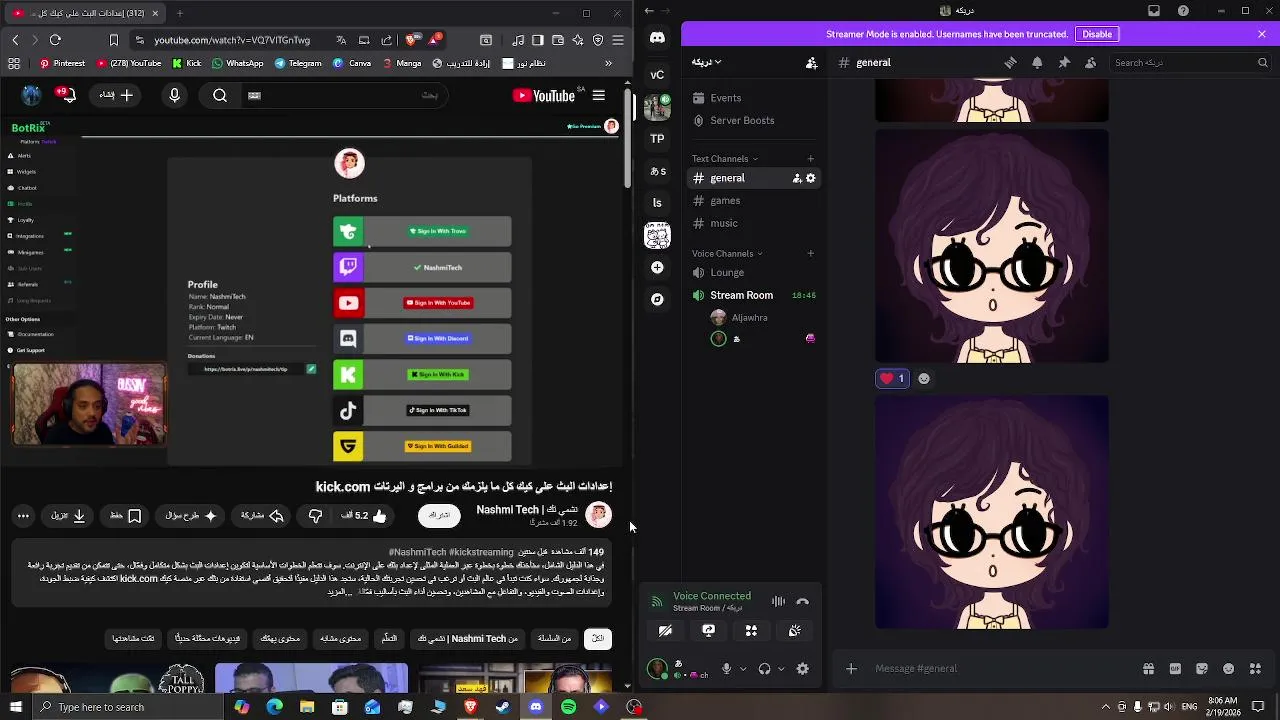Open microphone input device options chevron

click(742, 669)
